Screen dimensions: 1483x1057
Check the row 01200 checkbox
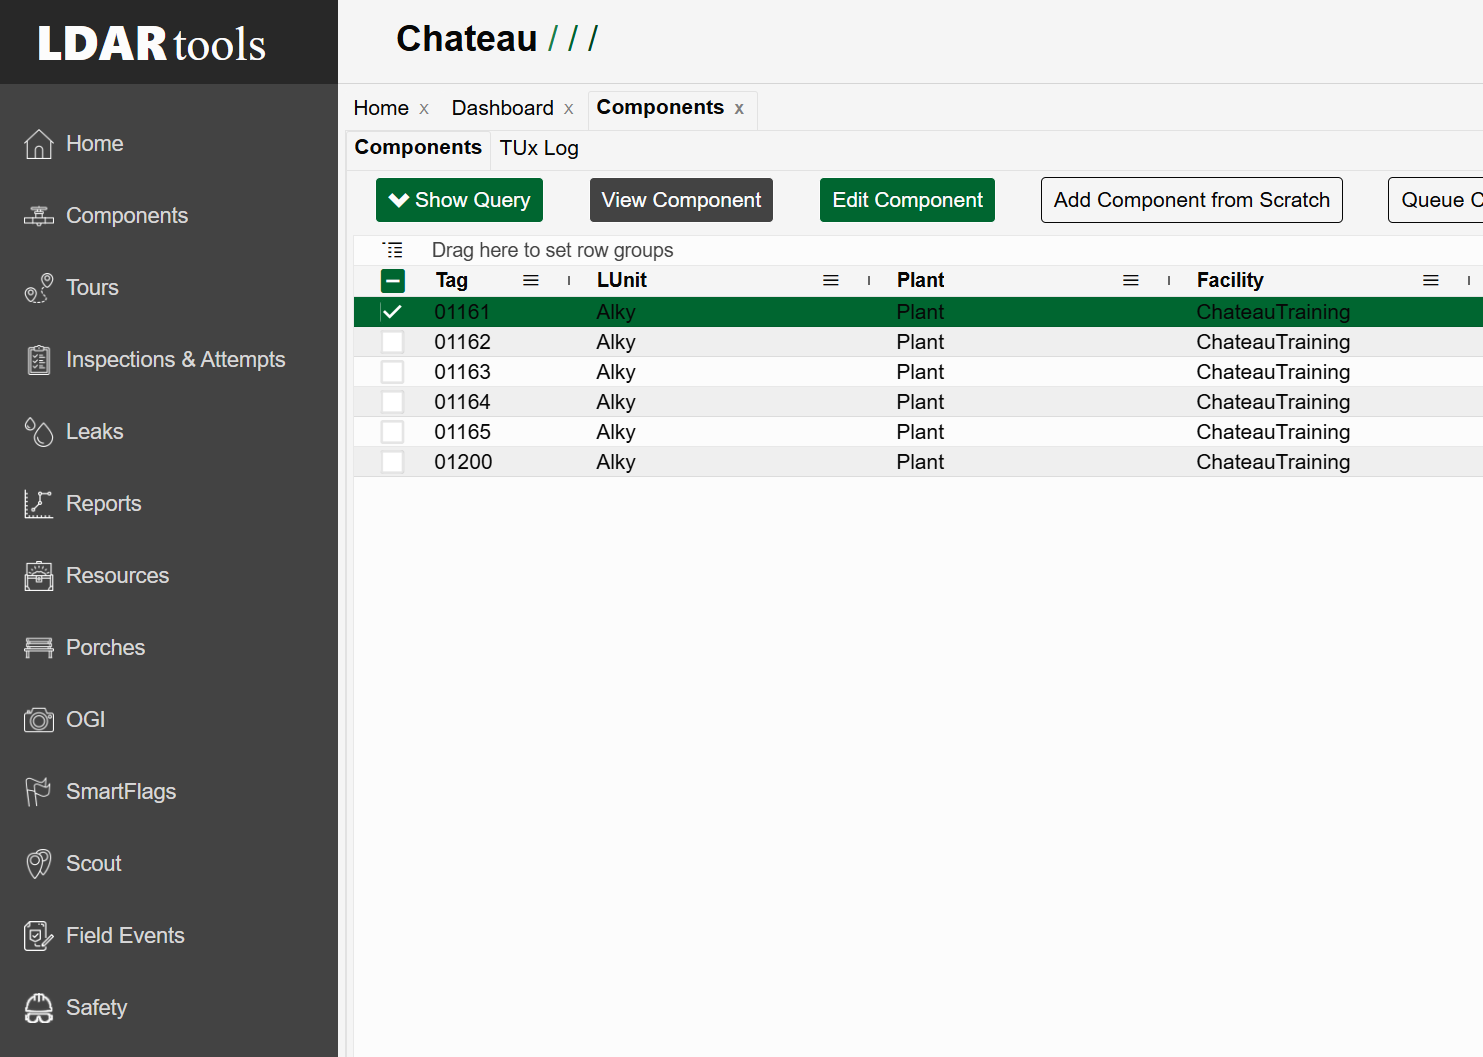(393, 462)
